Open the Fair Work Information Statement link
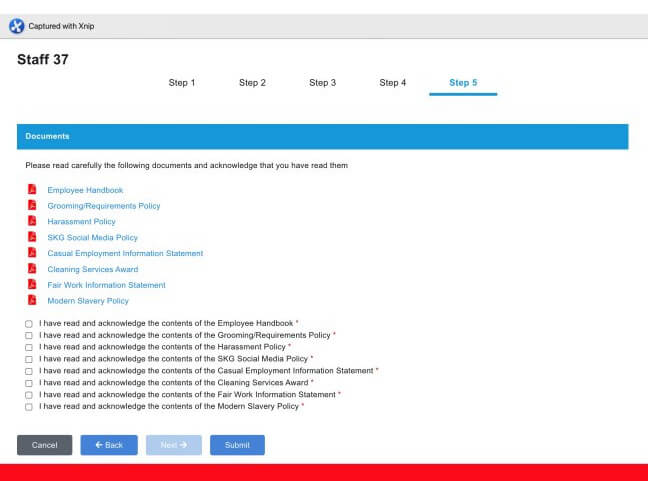The width and height of the screenshot is (648, 481). 106,285
